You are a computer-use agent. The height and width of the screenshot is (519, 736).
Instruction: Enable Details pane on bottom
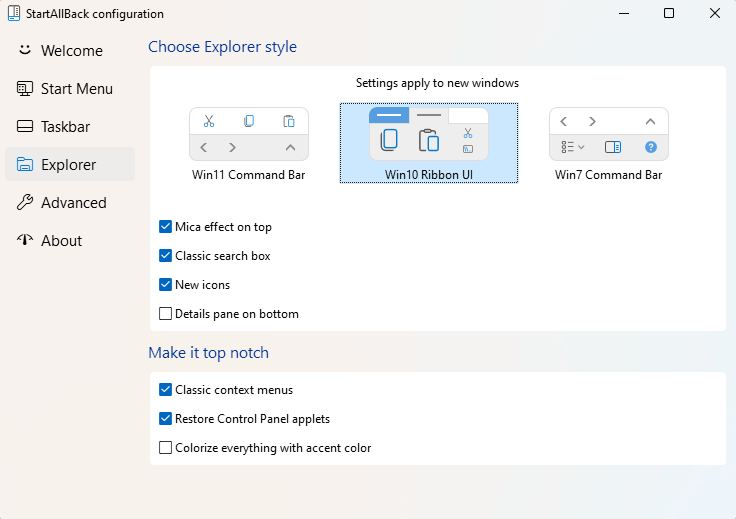pyautogui.click(x=166, y=314)
